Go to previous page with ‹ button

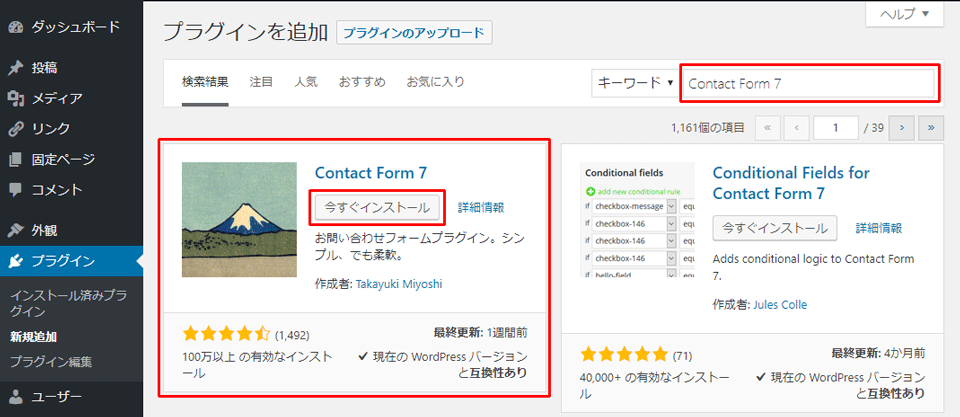(797, 128)
